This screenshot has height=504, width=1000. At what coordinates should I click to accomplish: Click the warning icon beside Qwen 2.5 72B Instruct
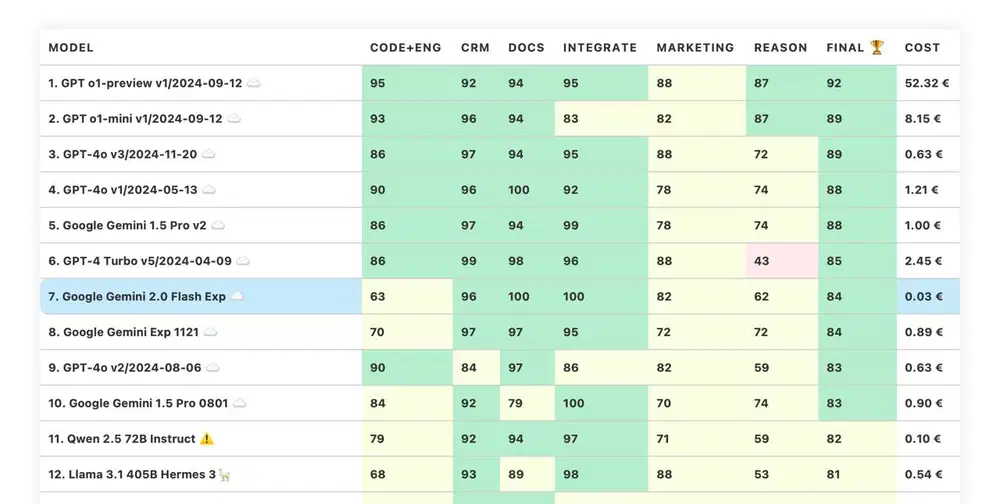207,439
